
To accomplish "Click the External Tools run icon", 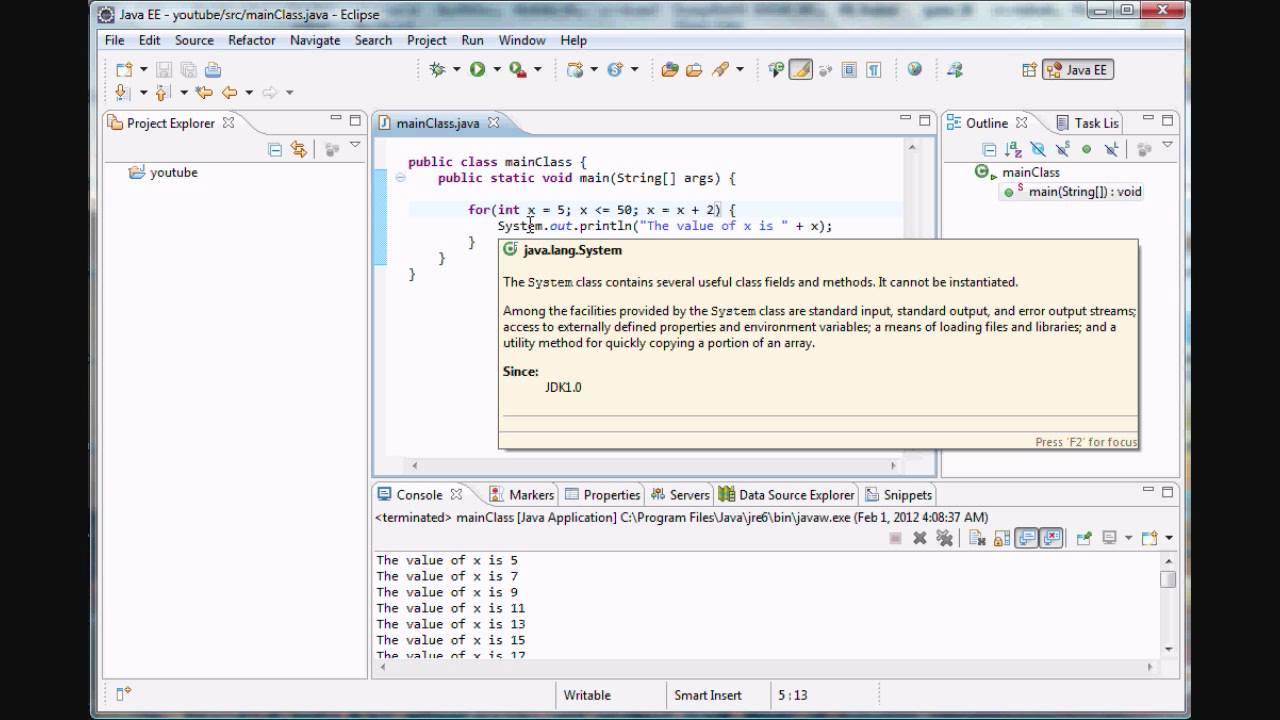I will [x=517, y=70].
